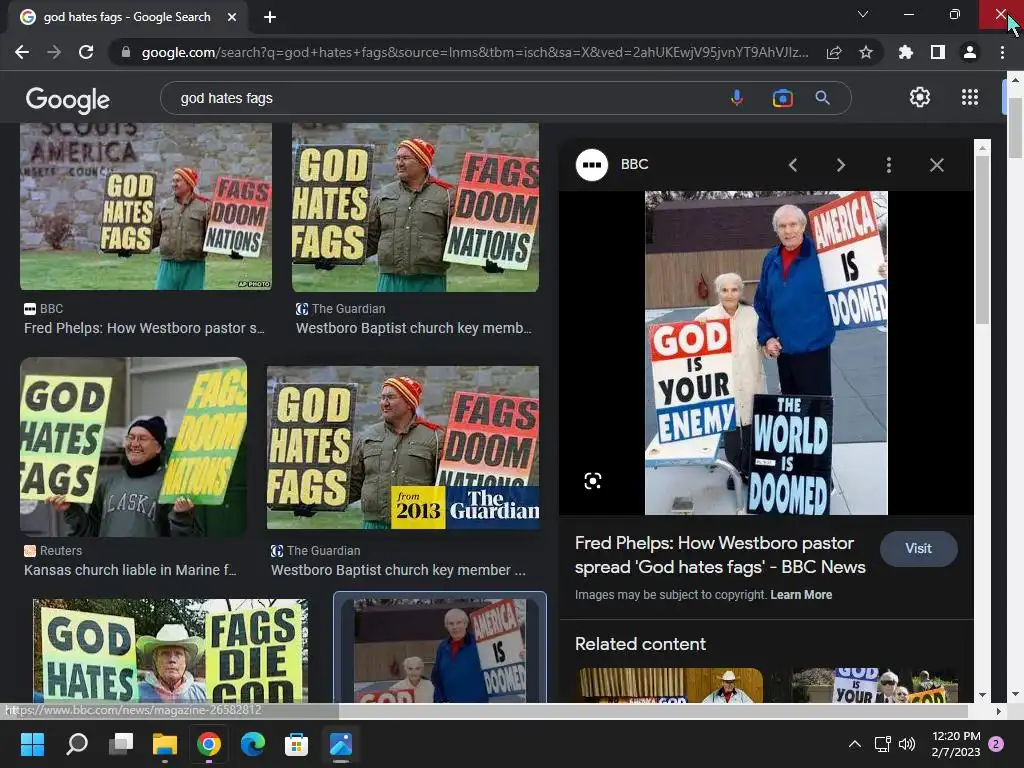1024x768 pixels.
Task: Expand the tab search chevron
Action: point(863,14)
